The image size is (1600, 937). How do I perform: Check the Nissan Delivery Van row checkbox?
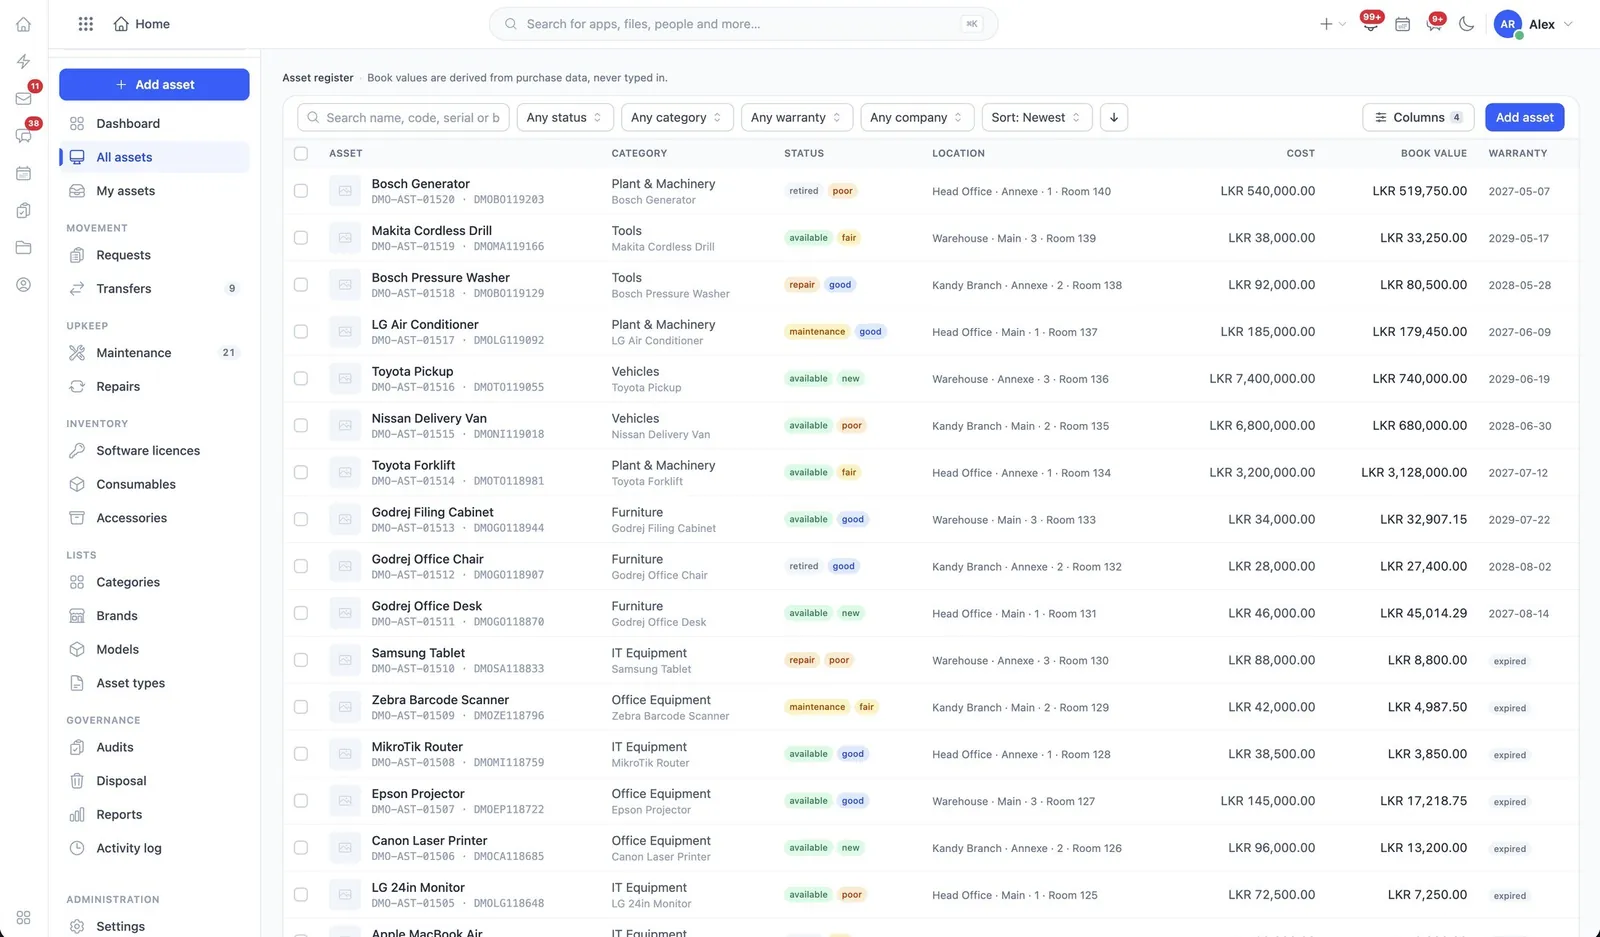click(301, 426)
